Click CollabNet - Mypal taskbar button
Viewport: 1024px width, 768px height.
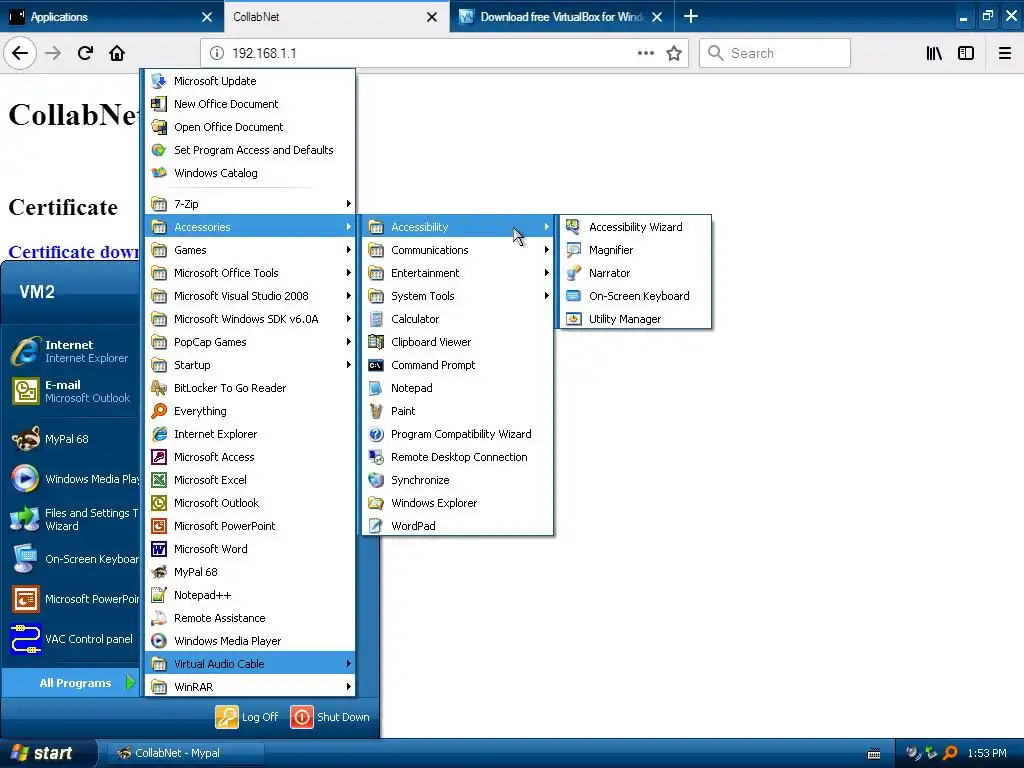click(x=186, y=753)
